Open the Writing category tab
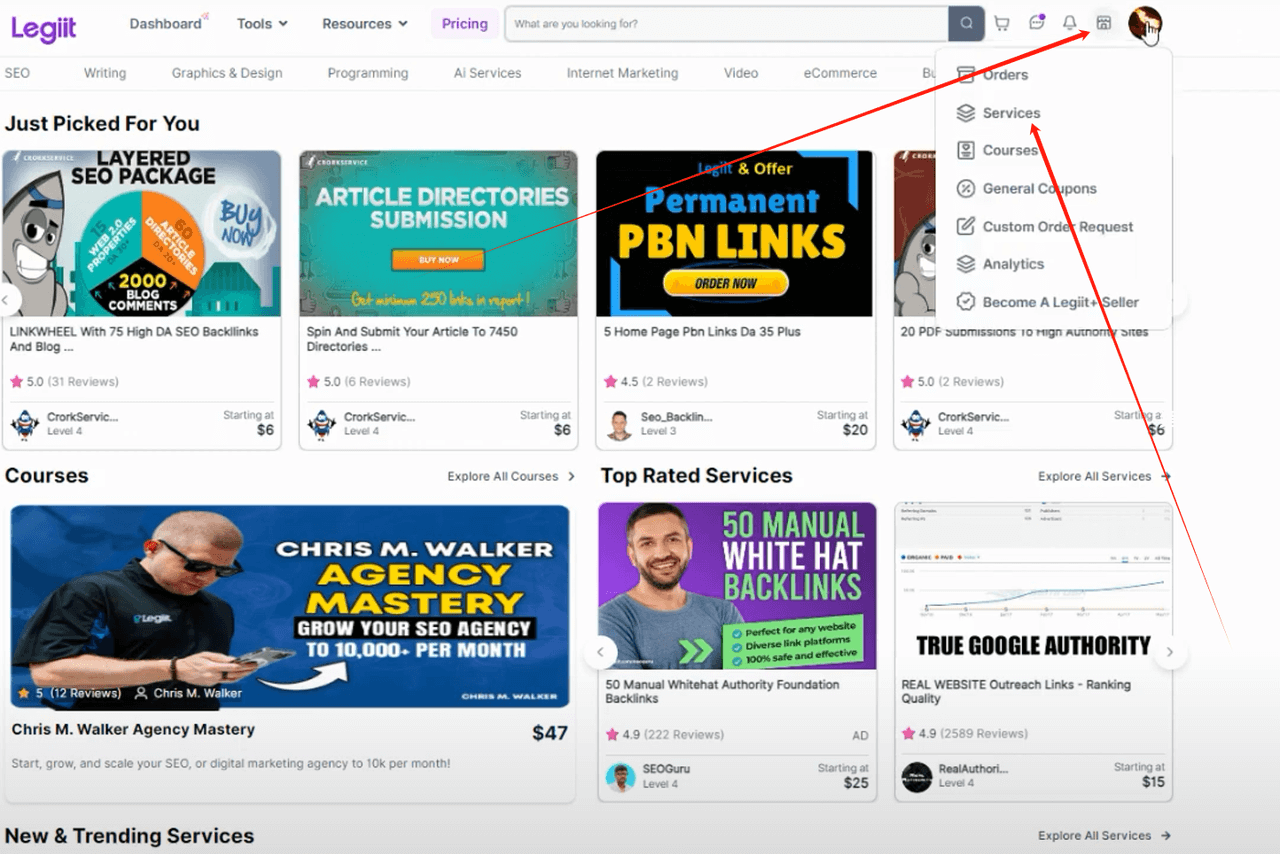The image size is (1280, 854). [x=105, y=73]
